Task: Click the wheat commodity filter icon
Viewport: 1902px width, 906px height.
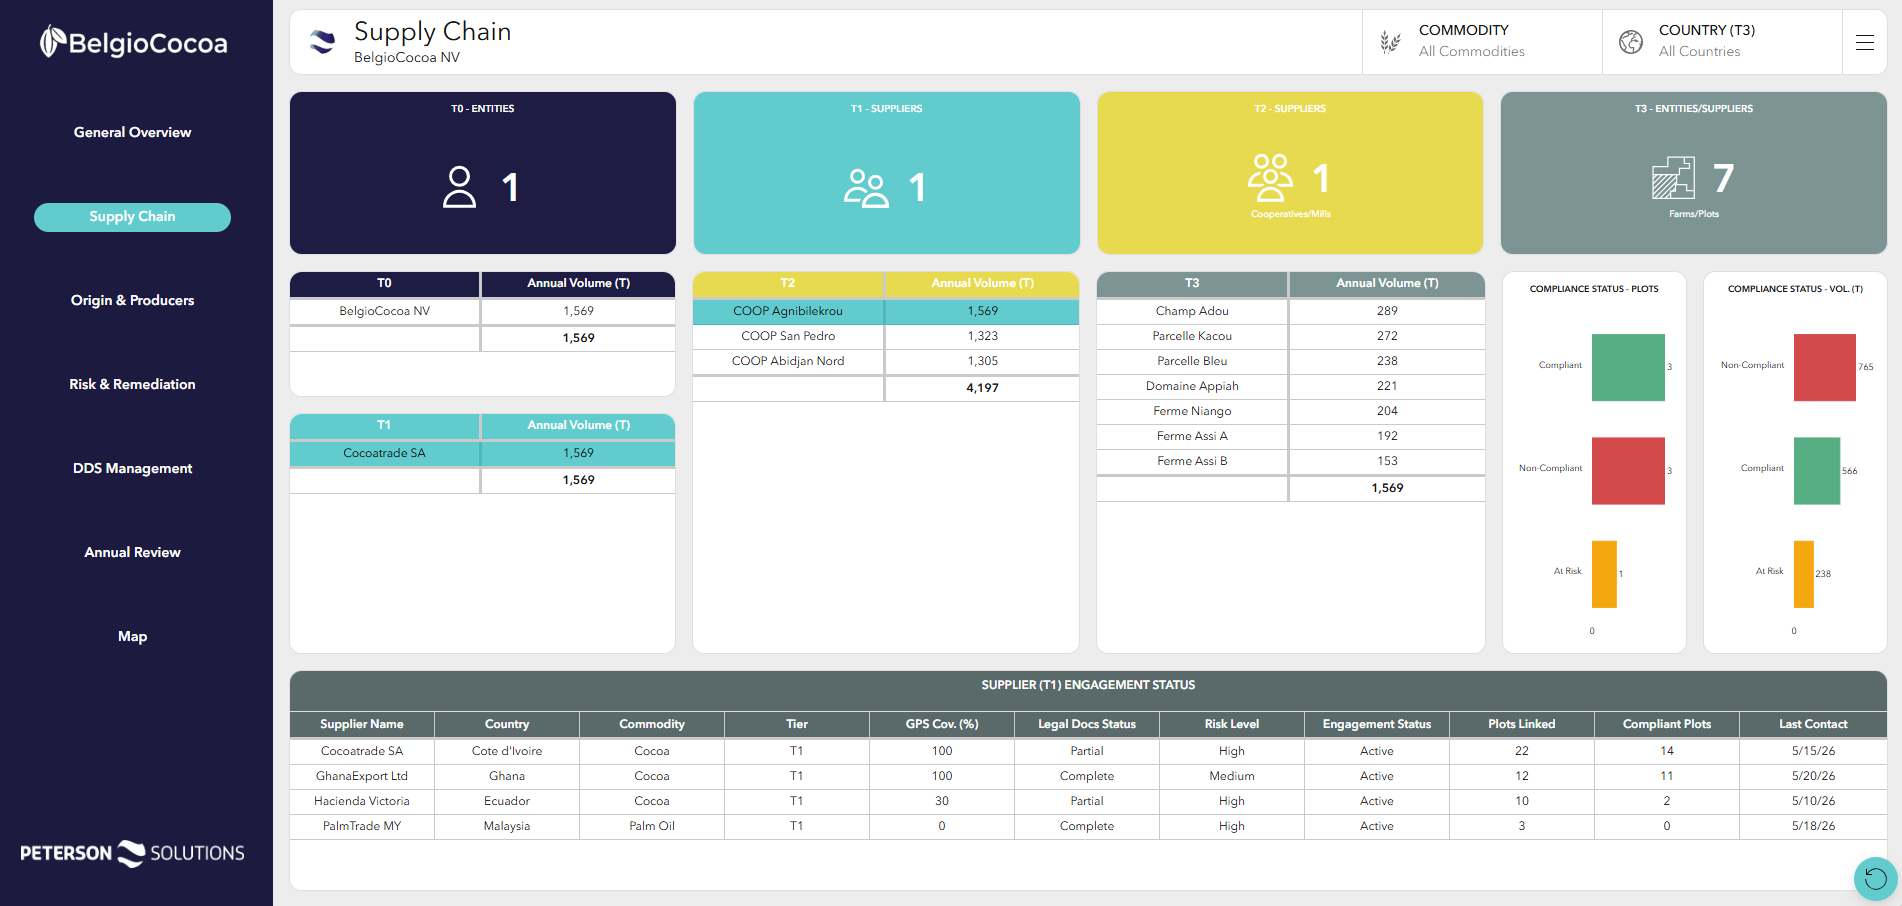Action: pos(1390,42)
